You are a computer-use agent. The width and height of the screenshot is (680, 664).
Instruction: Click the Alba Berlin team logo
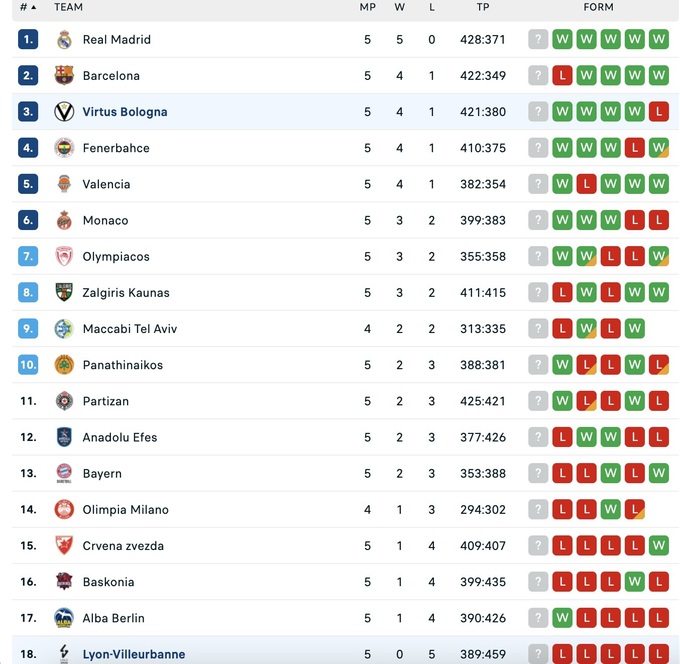64,618
